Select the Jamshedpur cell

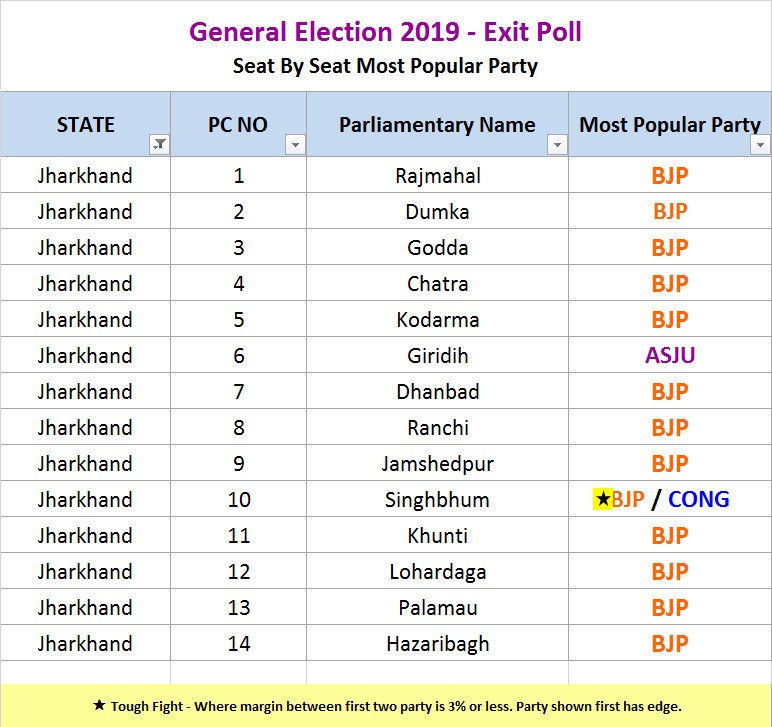point(437,463)
